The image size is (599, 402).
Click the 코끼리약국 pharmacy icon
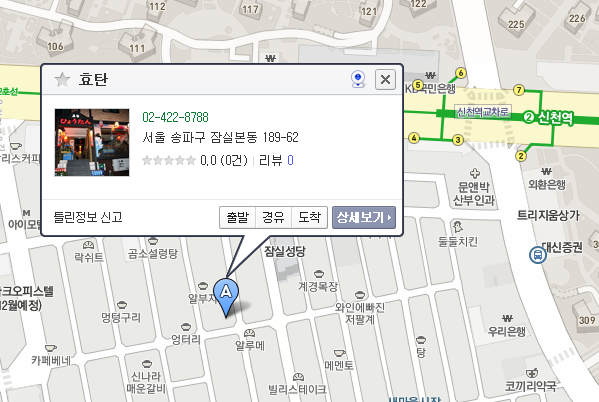pyautogui.click(x=532, y=373)
